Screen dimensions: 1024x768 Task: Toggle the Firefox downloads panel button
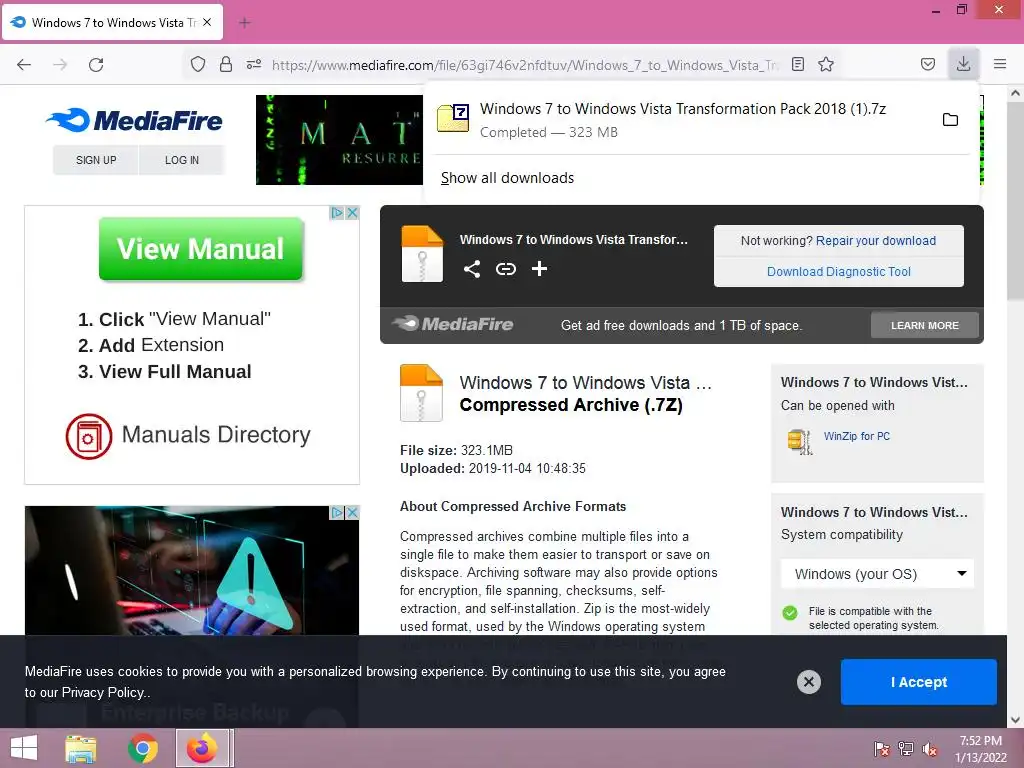pos(963,64)
